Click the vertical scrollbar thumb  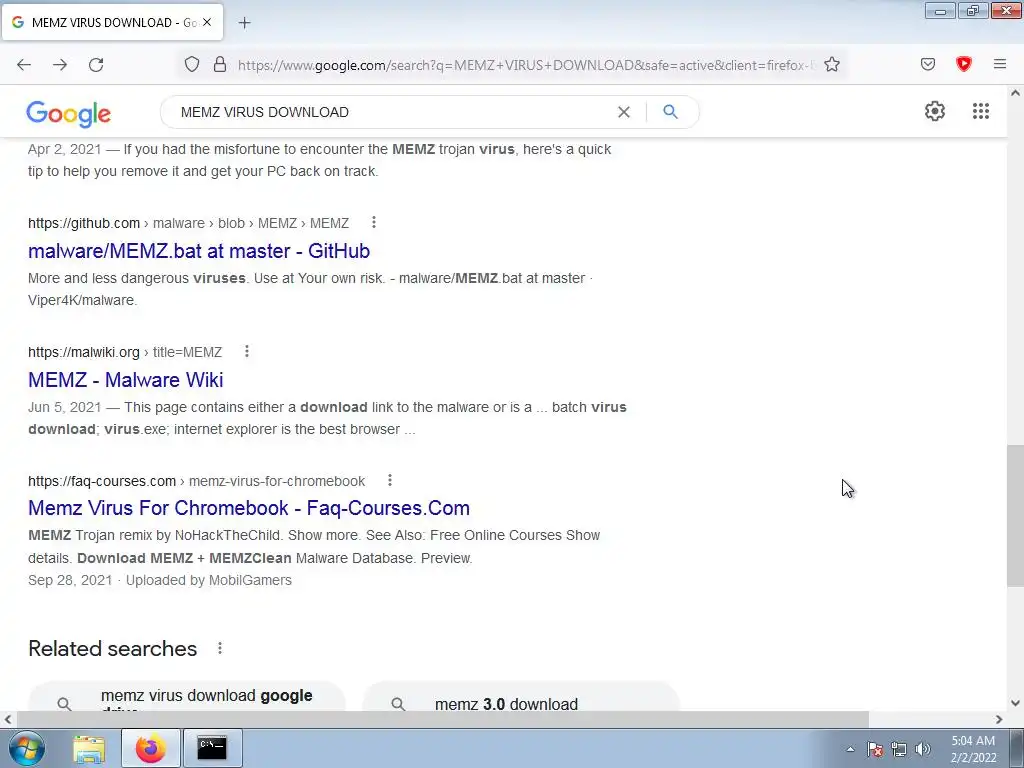click(x=1015, y=516)
